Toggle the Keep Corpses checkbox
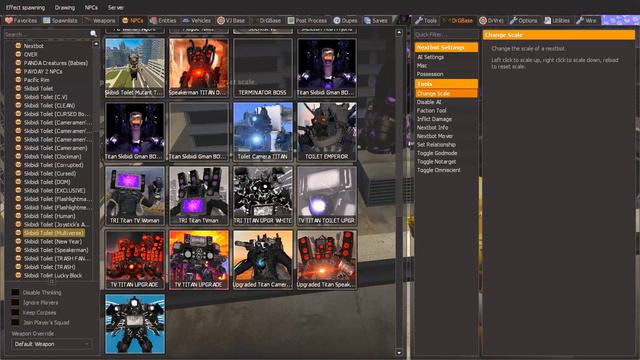 point(16,312)
